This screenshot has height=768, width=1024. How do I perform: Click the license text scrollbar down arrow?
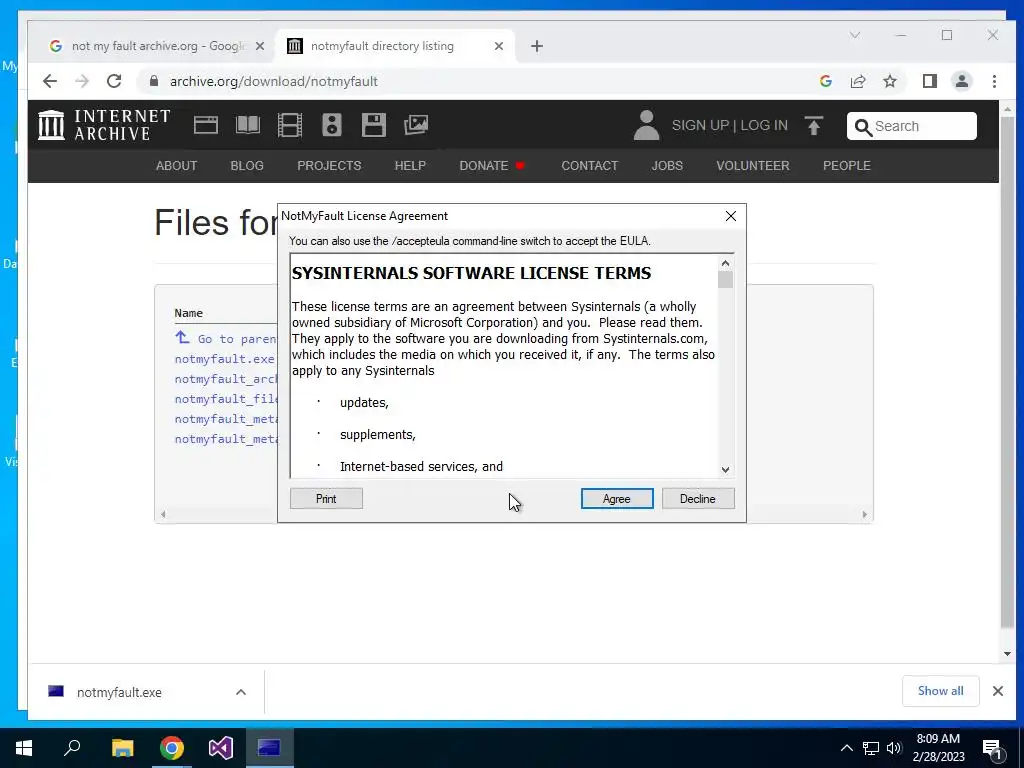[726, 470]
